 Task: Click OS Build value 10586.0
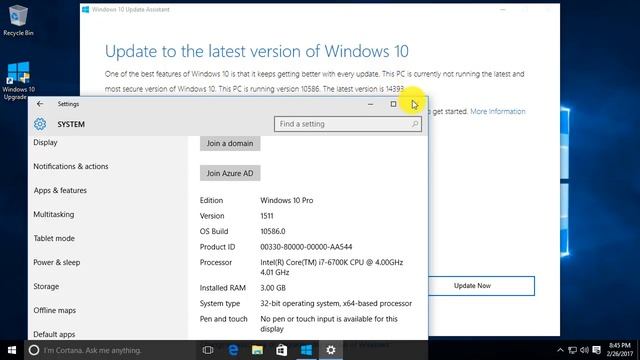click(273, 231)
